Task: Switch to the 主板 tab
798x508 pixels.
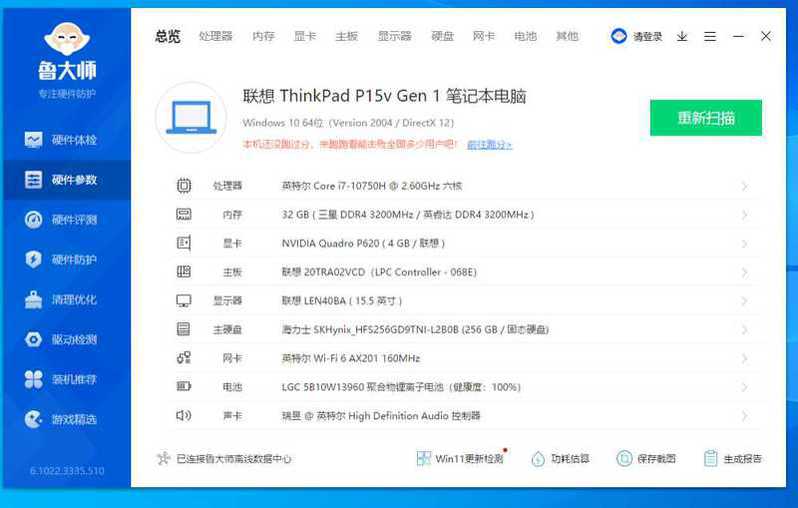Action: 347,36
